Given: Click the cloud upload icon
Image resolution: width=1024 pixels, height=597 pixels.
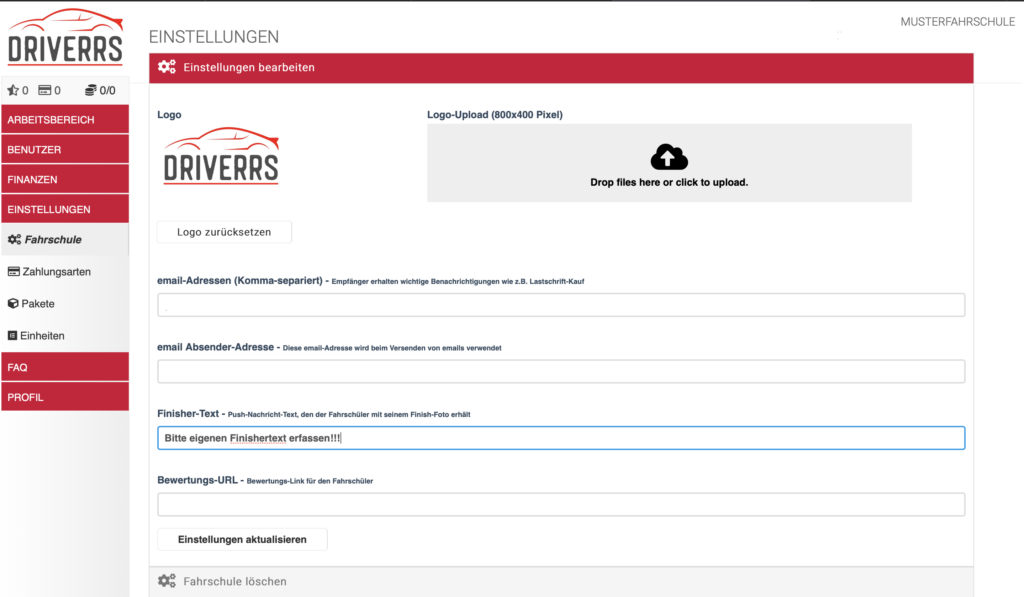Looking at the screenshot, I should (669, 157).
